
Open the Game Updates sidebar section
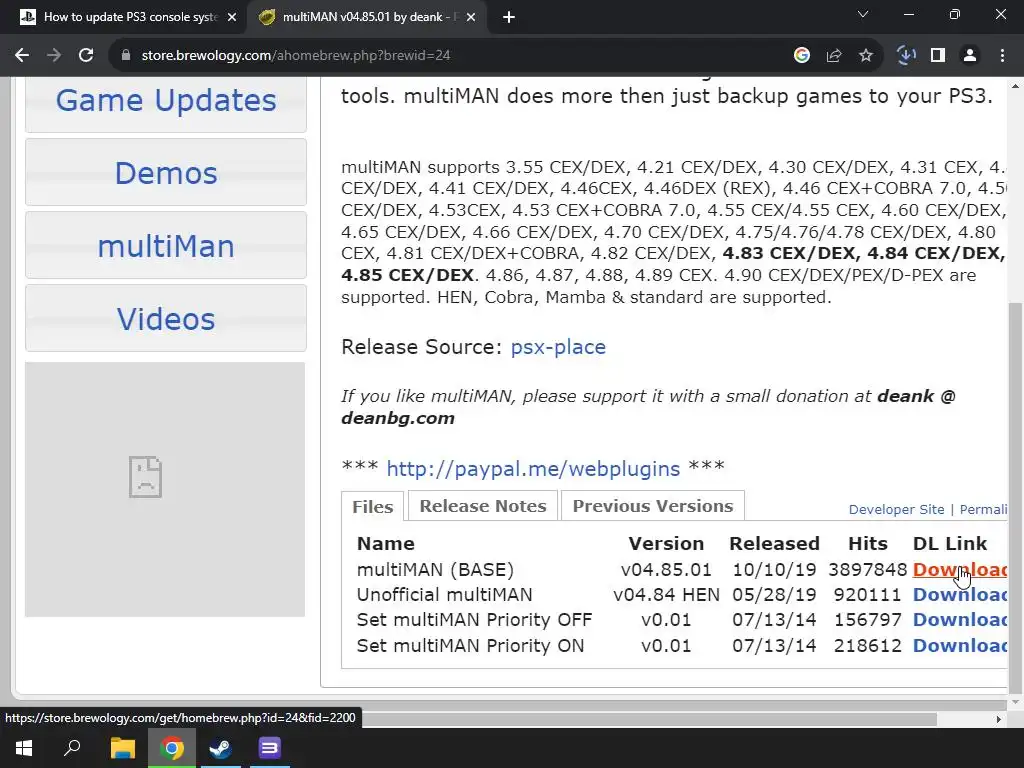(166, 101)
